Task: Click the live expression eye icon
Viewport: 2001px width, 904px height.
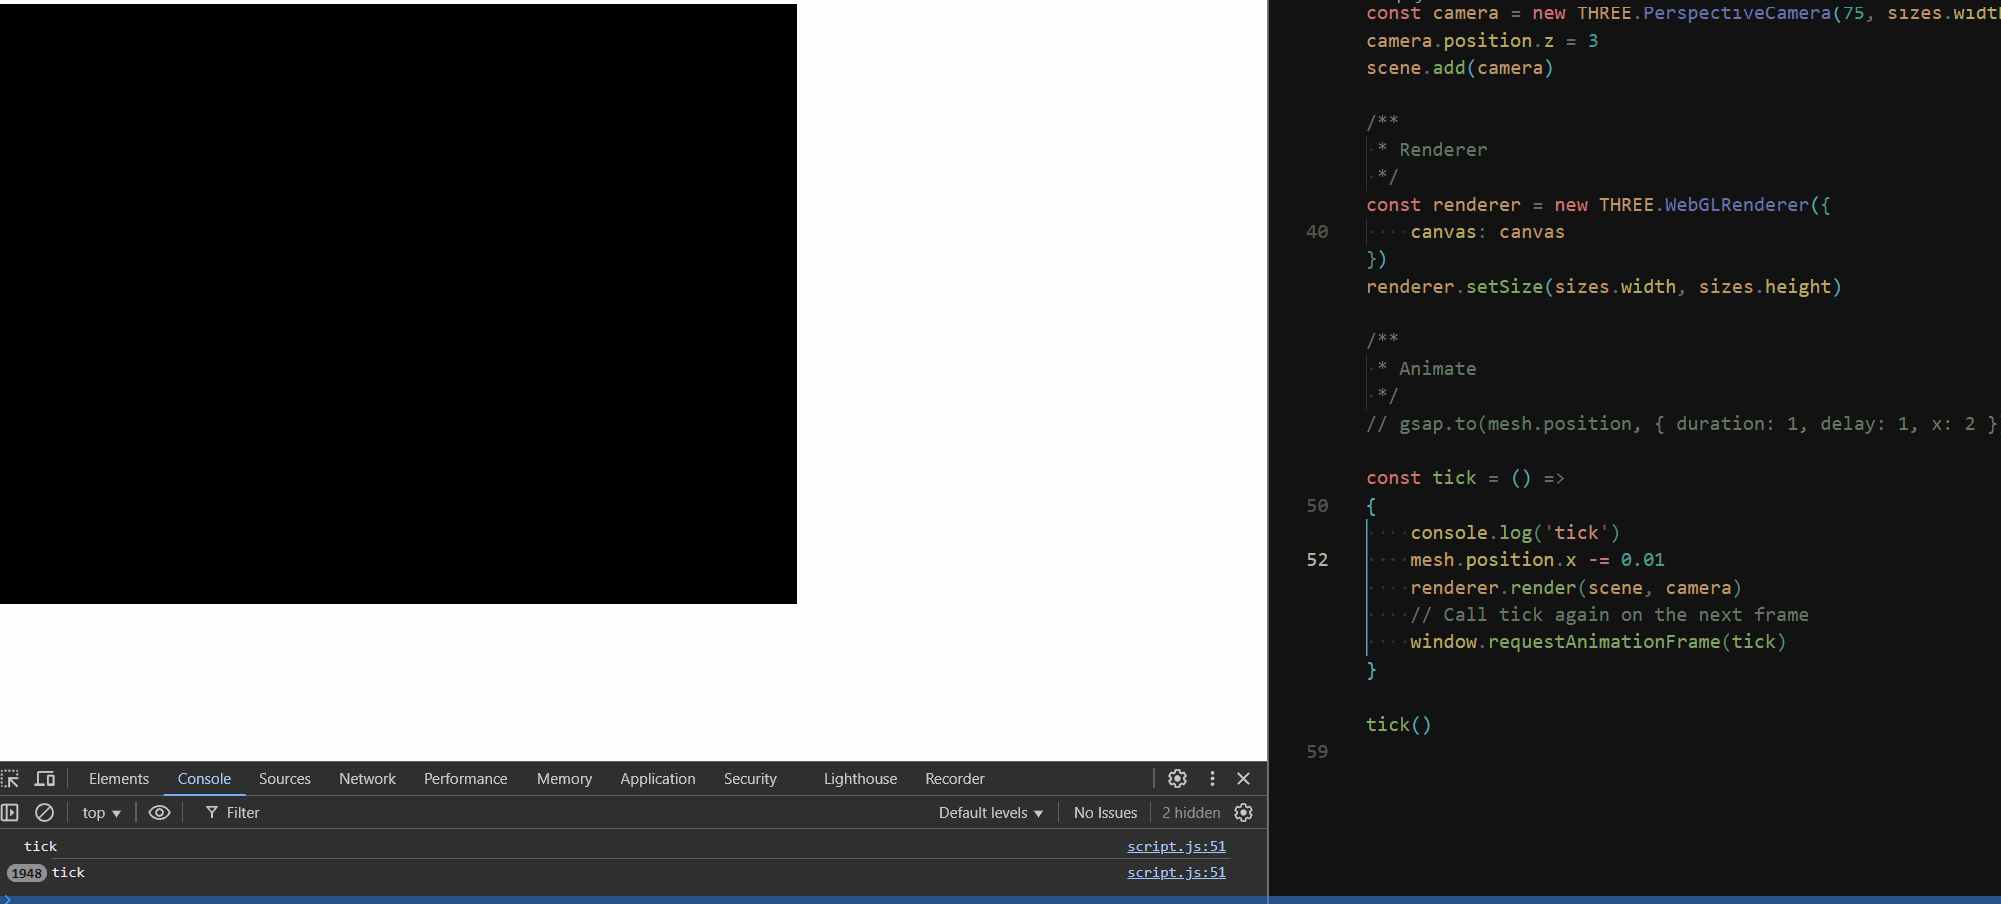Action: (159, 813)
